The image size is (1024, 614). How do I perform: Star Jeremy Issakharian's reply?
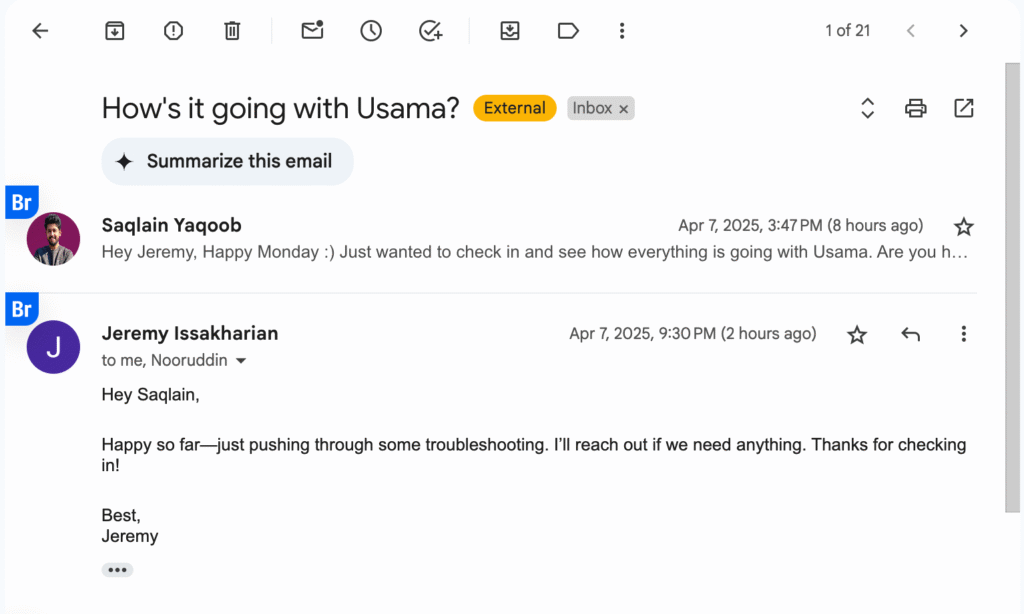(857, 334)
